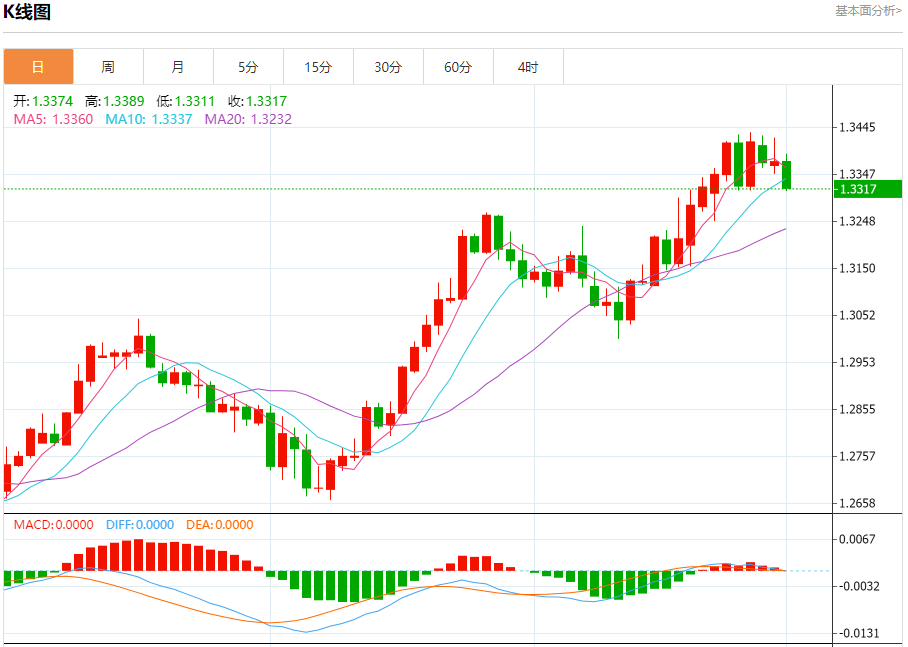The width and height of the screenshot is (908, 647).
Task: Click the MA20: 1.3232 label
Action: [248, 119]
